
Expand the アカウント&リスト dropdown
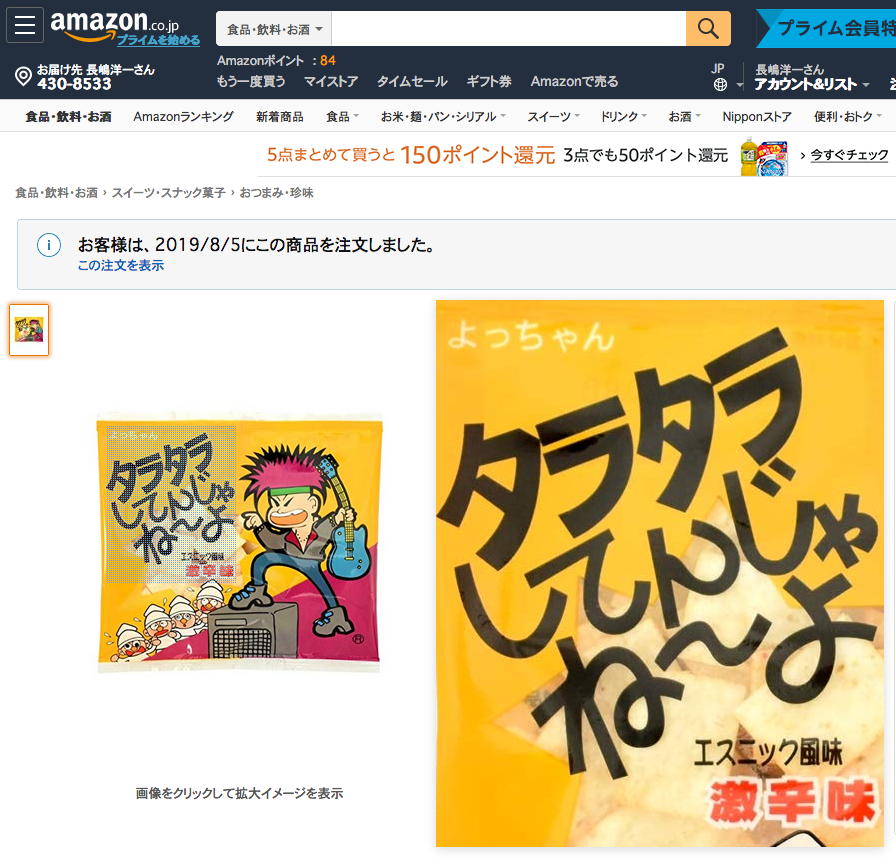[811, 85]
